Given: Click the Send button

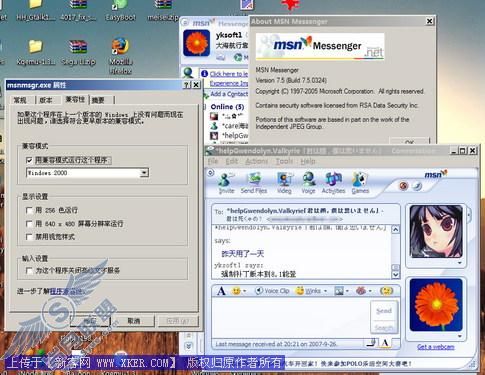Looking at the screenshot, I should tap(384, 311).
